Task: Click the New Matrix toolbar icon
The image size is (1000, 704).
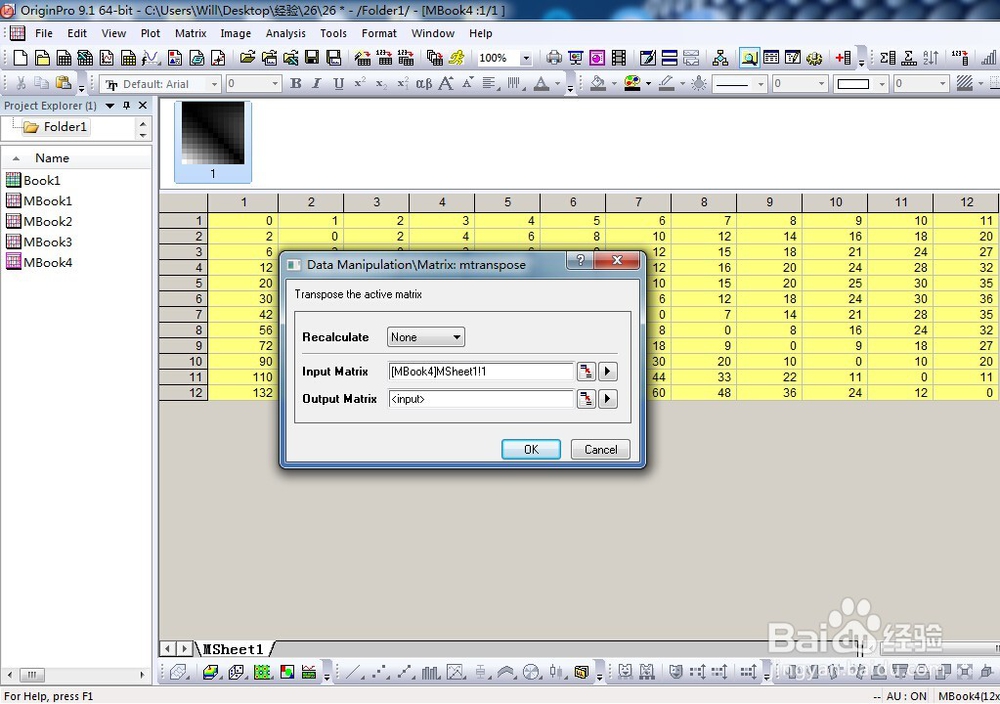Action: pos(128,58)
